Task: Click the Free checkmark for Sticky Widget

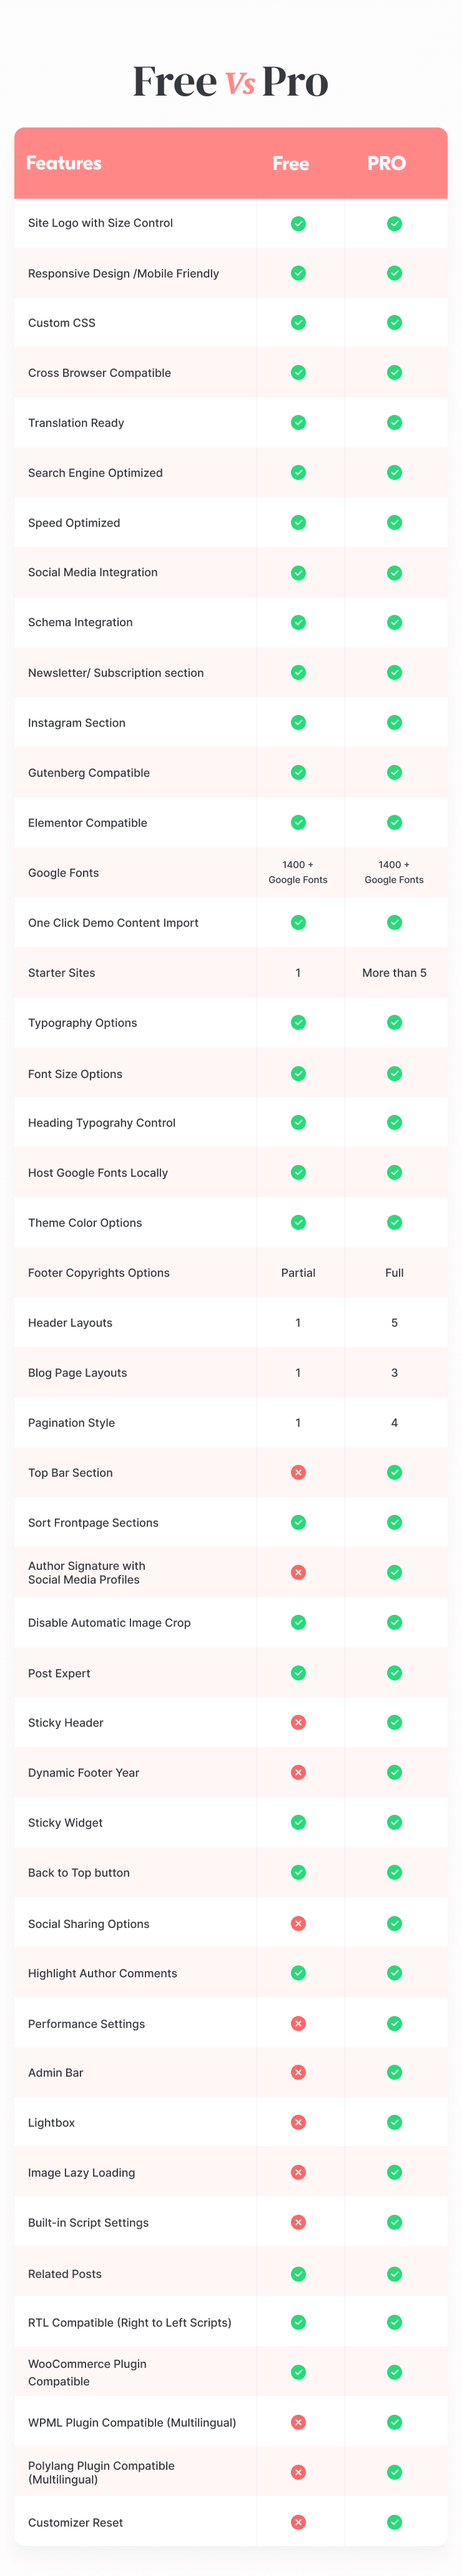Action: click(298, 1822)
